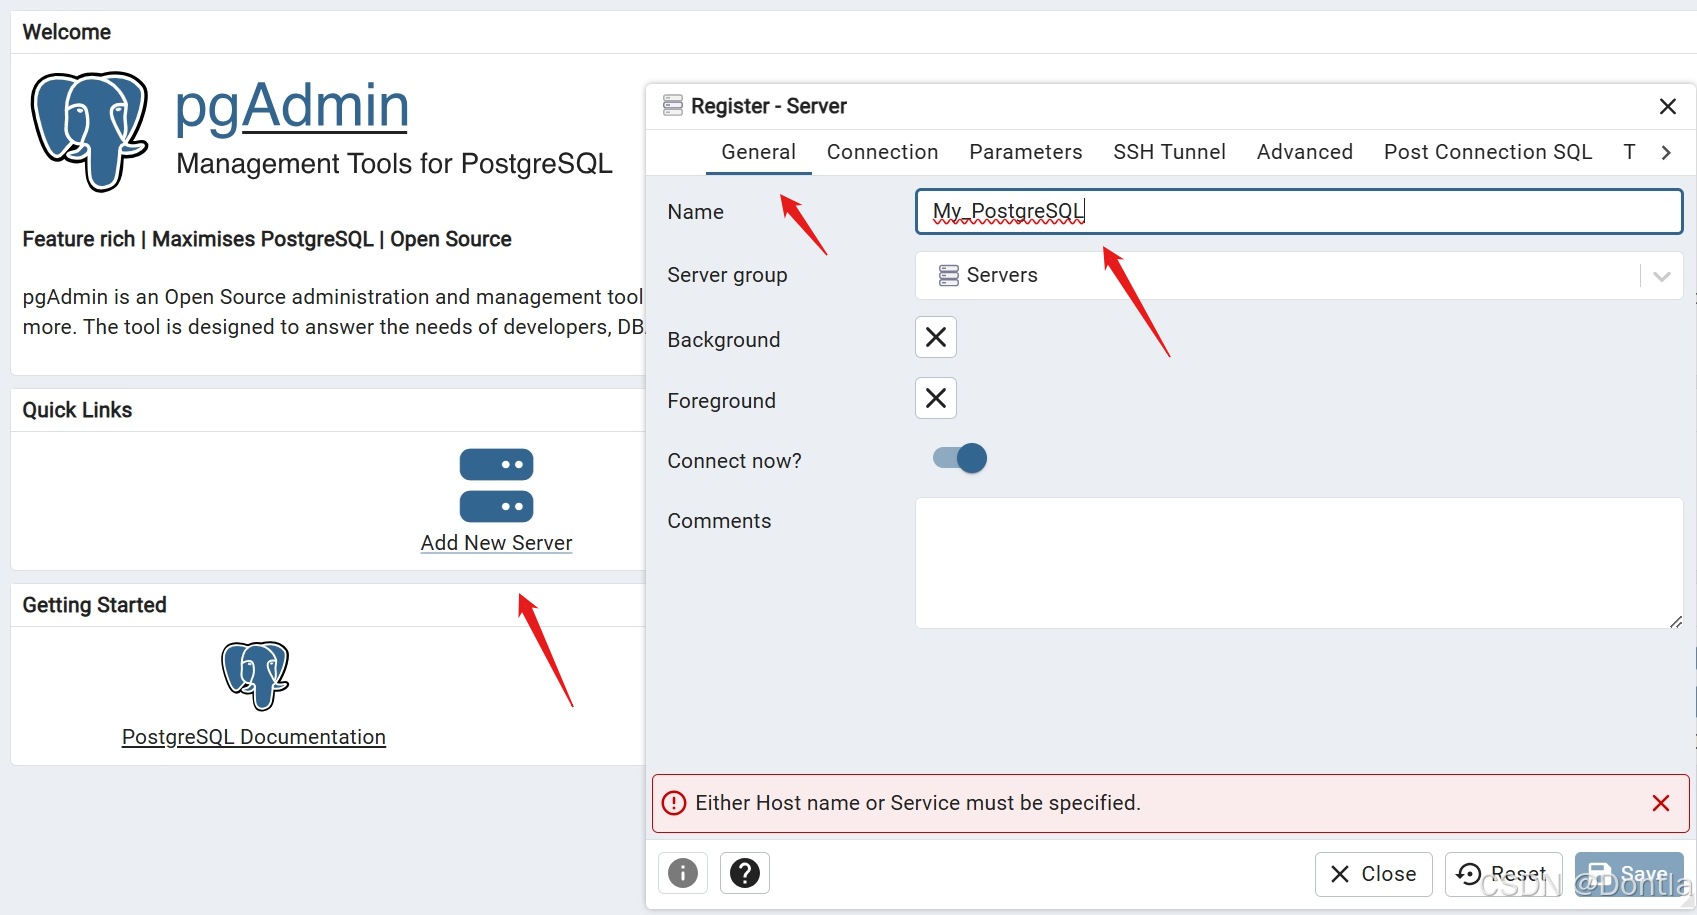Select the General tab
Viewport: 1697px width, 915px height.
pos(758,152)
